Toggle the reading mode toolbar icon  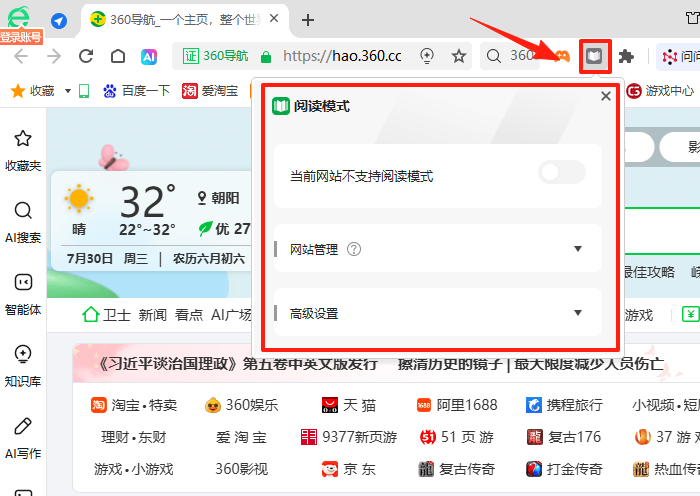click(x=595, y=56)
